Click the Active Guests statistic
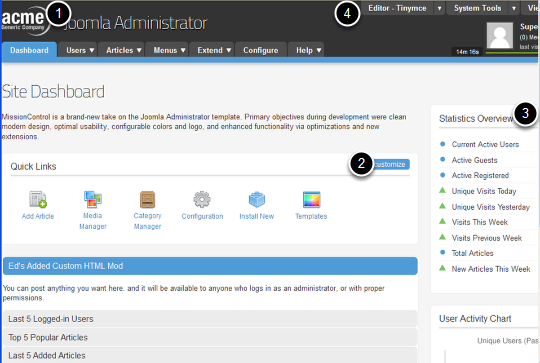The width and height of the screenshot is (540, 363). pos(475,160)
